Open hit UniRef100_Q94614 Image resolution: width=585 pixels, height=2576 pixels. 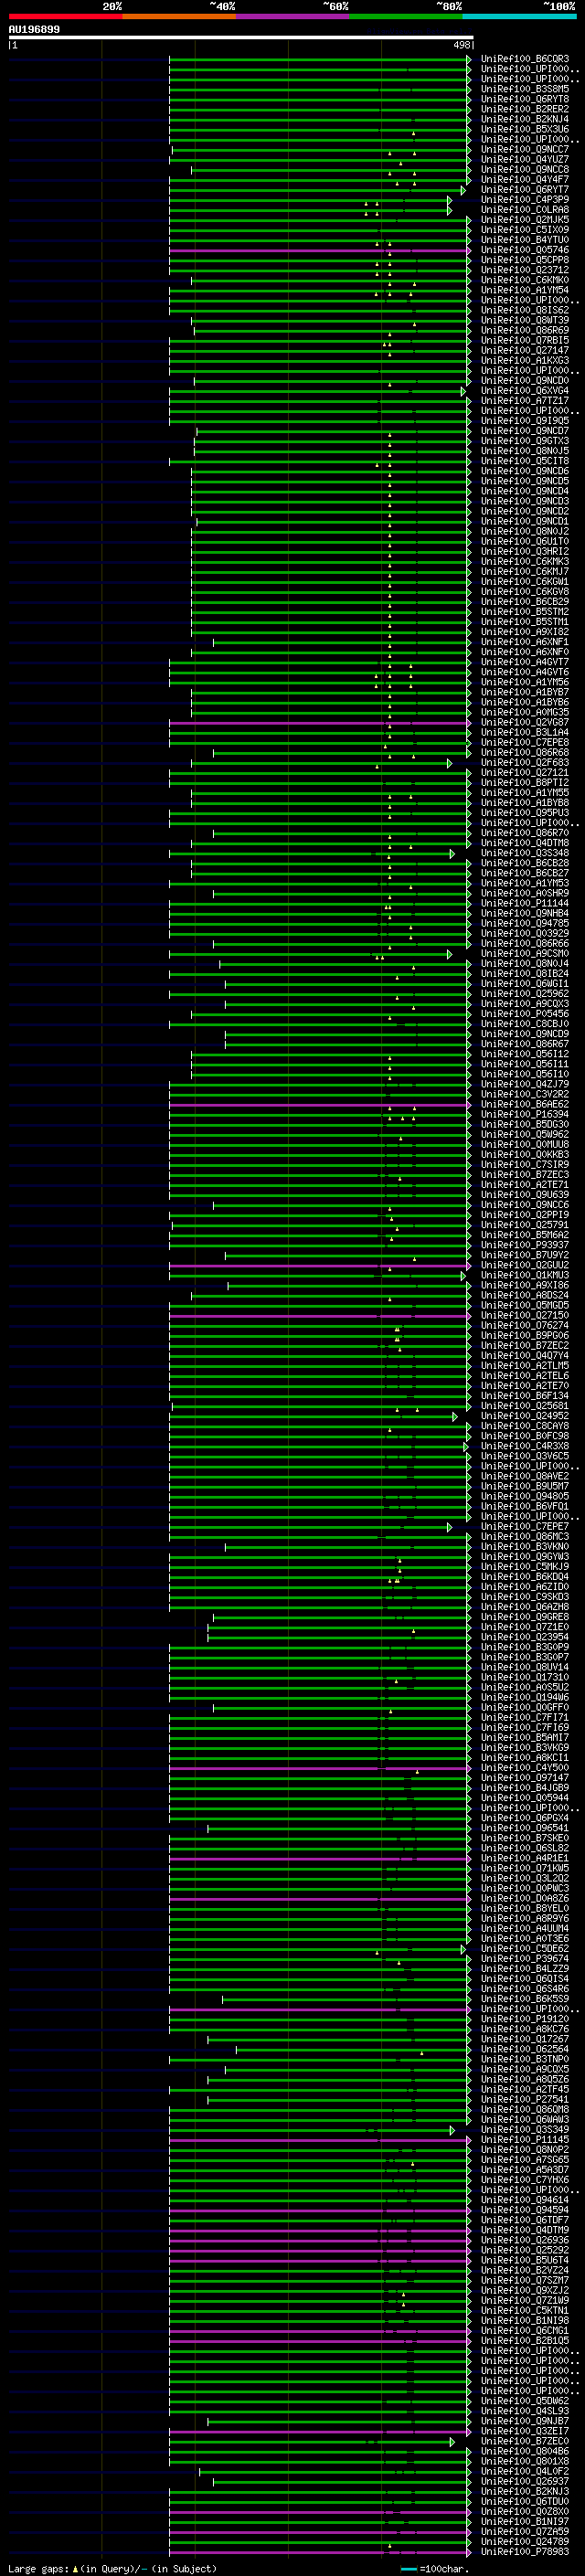coord(524,2200)
